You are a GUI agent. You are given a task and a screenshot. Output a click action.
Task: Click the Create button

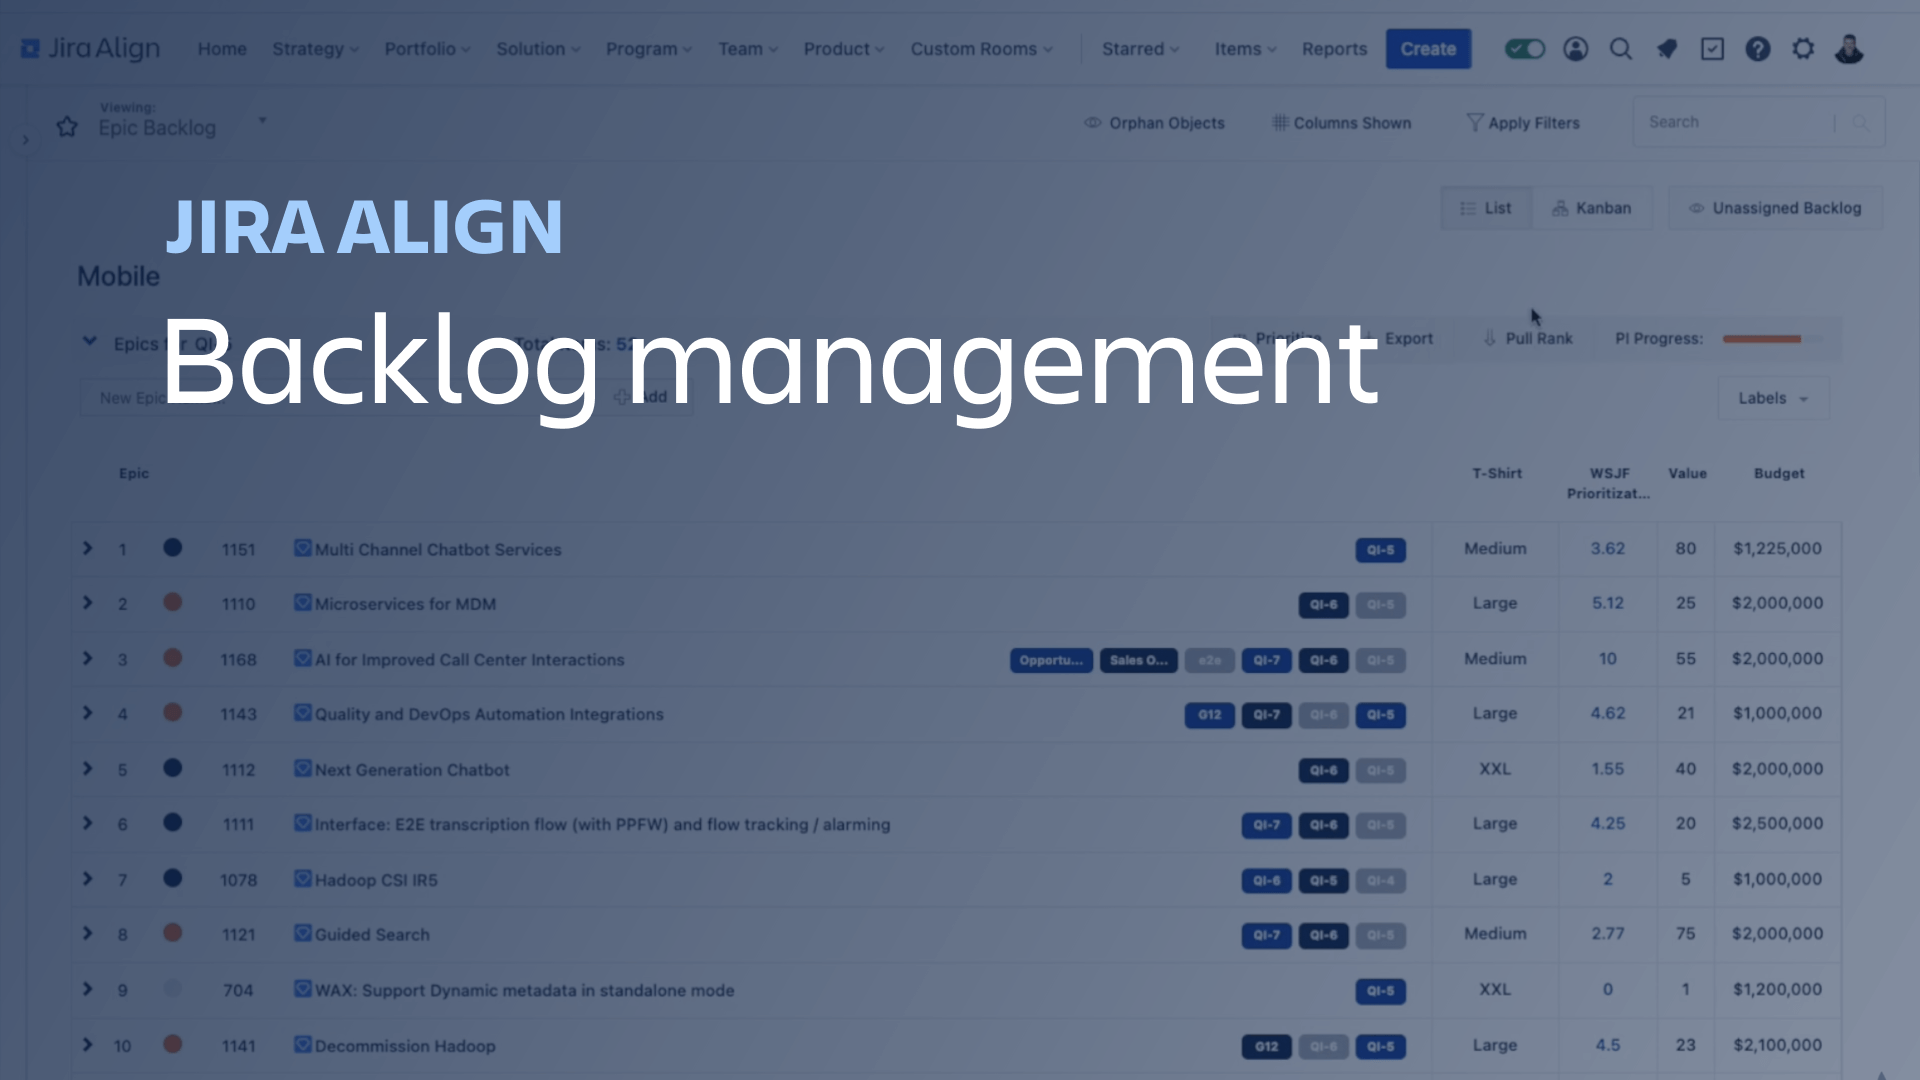point(1428,49)
